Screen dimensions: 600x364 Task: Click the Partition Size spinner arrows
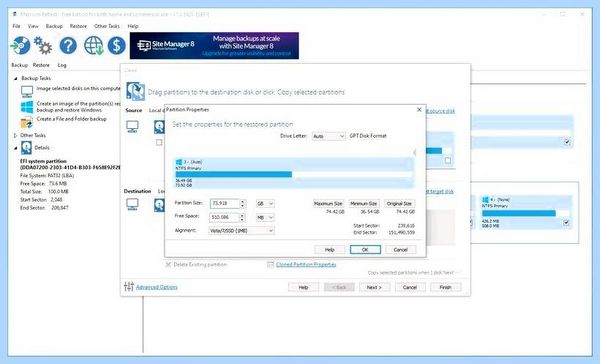coord(242,204)
